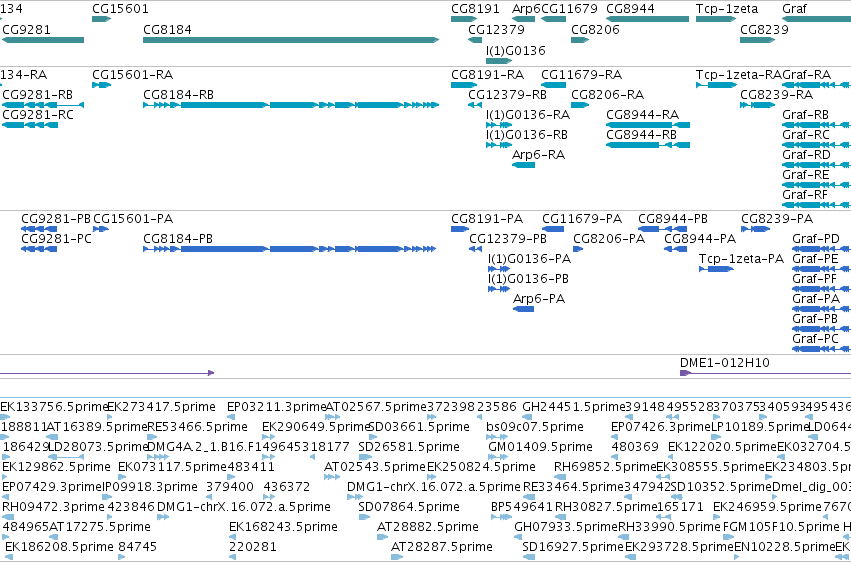Image resolution: width=851 pixels, height=562 pixels.
Task: Select the CG8206-PA protein label
Action: coord(609,239)
